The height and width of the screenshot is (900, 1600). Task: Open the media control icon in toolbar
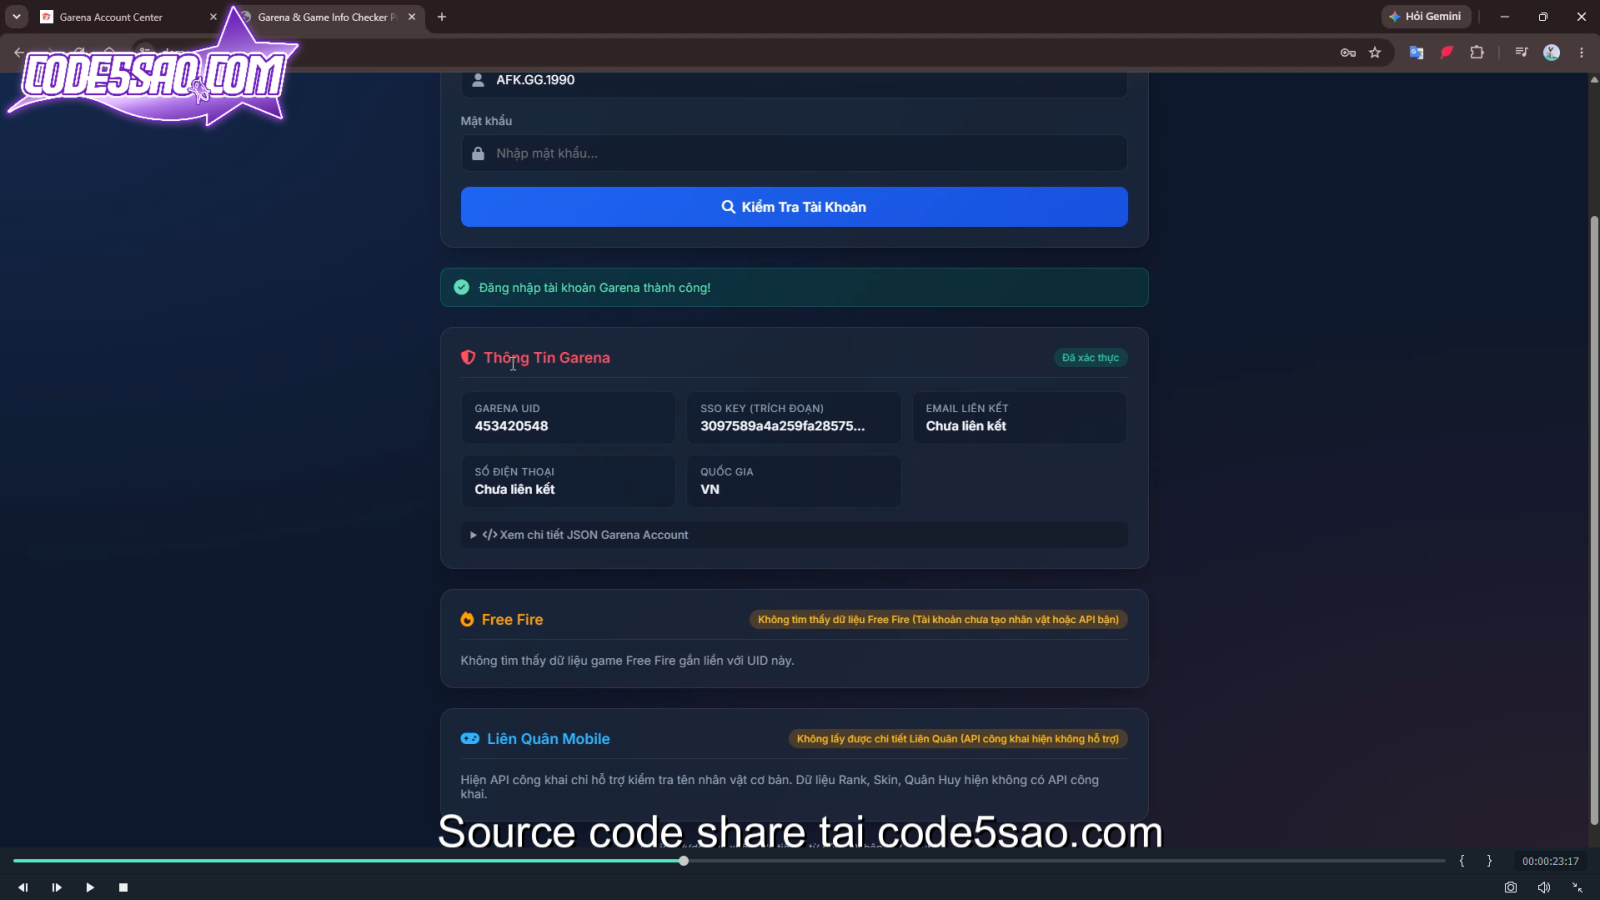pos(1521,53)
